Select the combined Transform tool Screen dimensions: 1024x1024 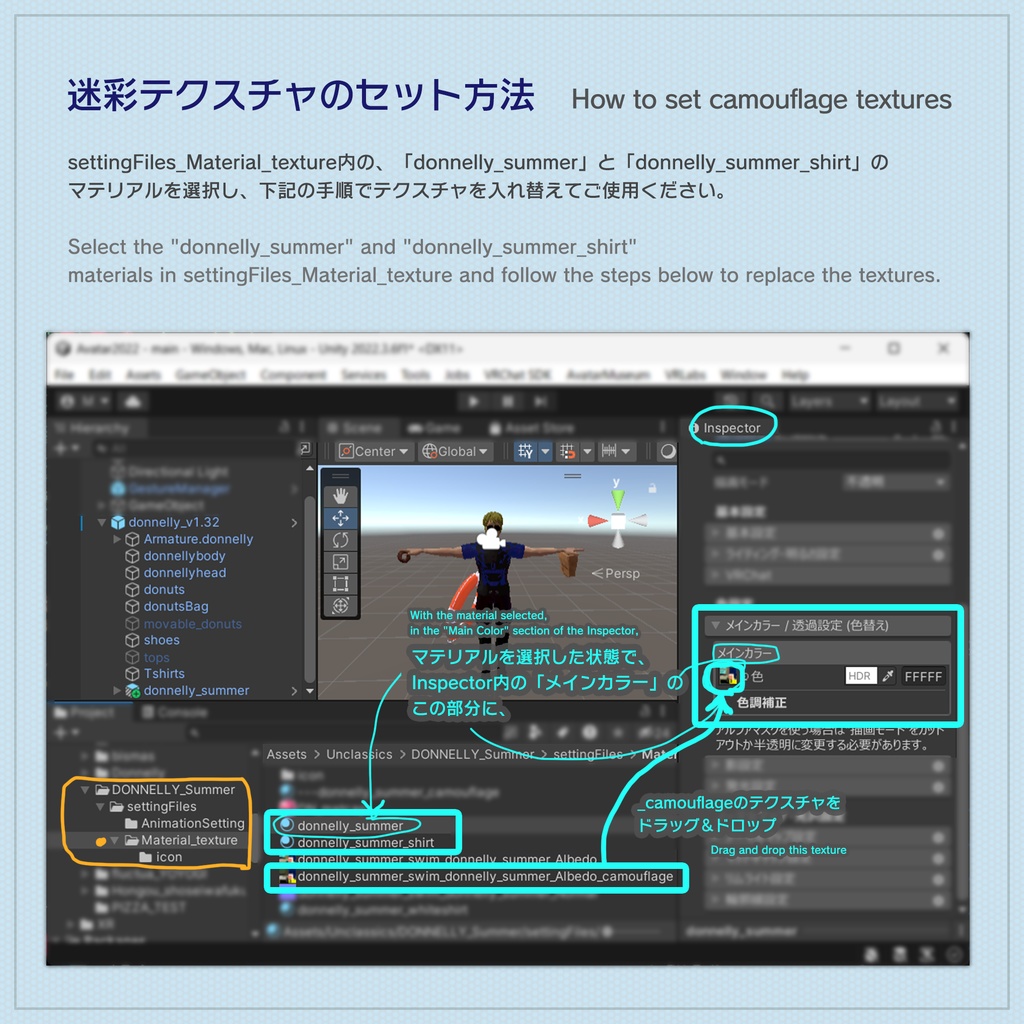point(340,605)
